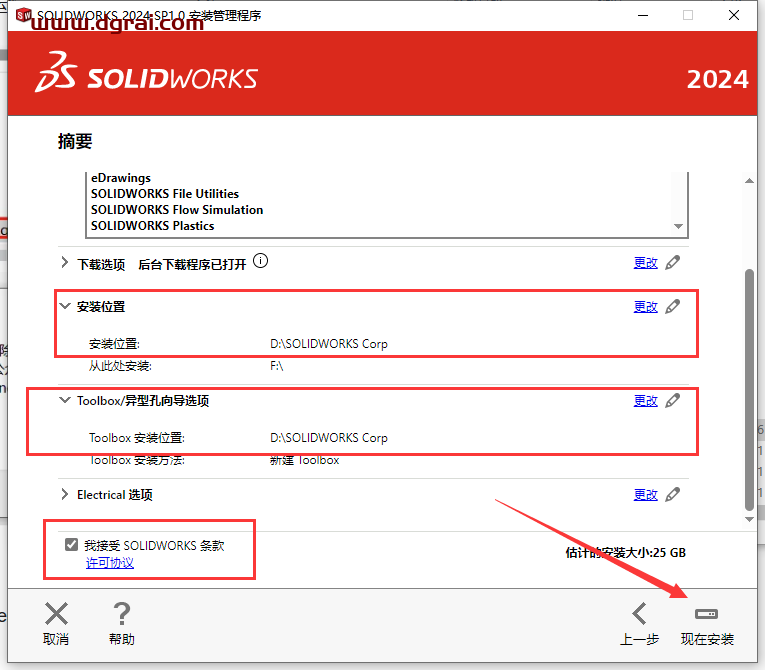The height and width of the screenshot is (670, 765).
Task: Click the pencil icon beside 下载选项
Action: click(x=673, y=263)
